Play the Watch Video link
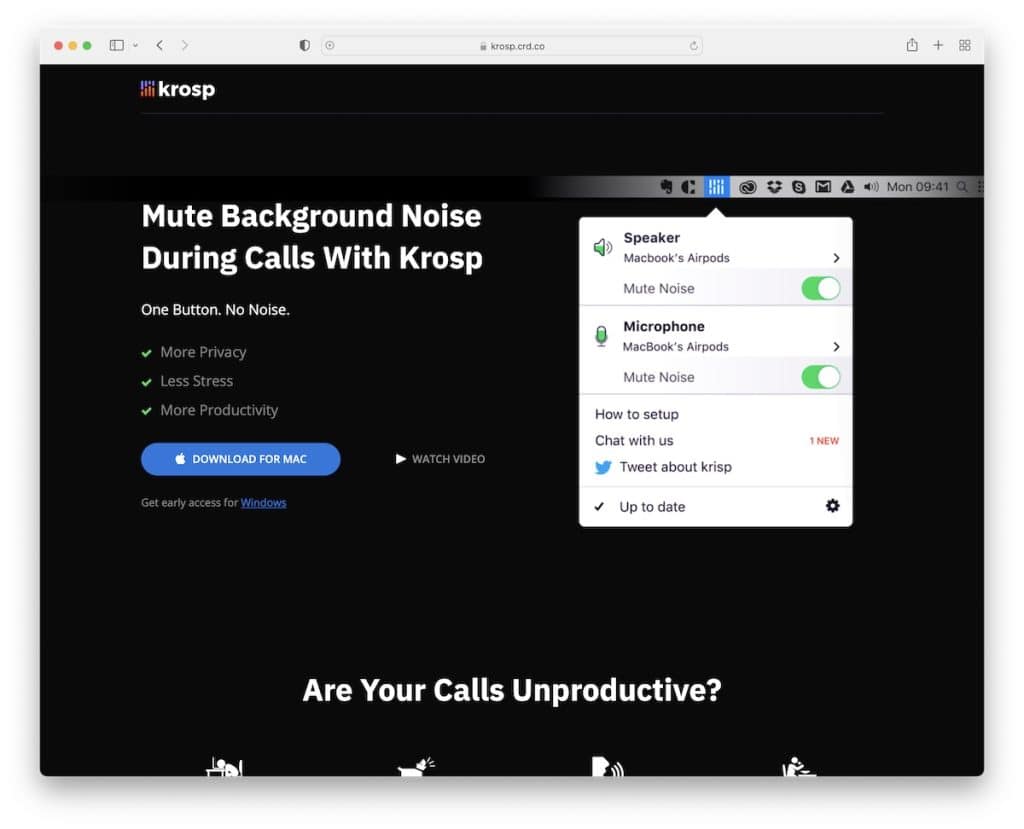 441,459
